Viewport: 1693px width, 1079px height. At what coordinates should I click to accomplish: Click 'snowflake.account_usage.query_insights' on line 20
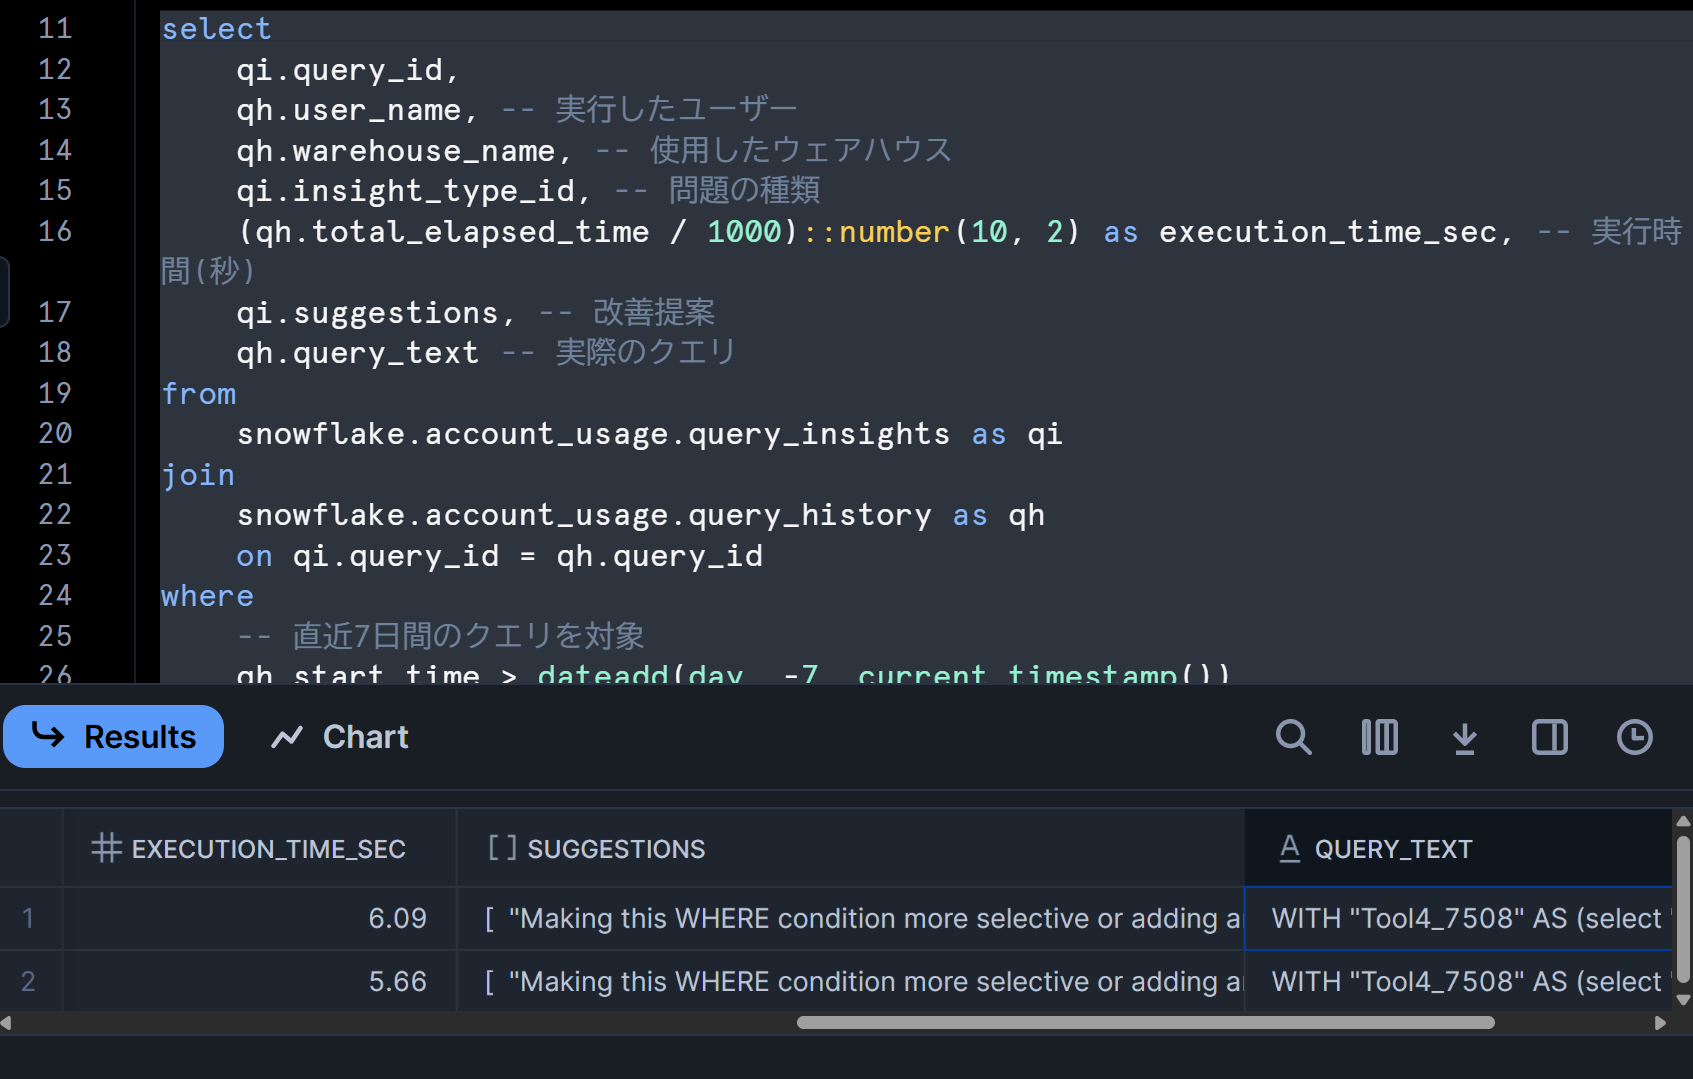[x=593, y=434]
